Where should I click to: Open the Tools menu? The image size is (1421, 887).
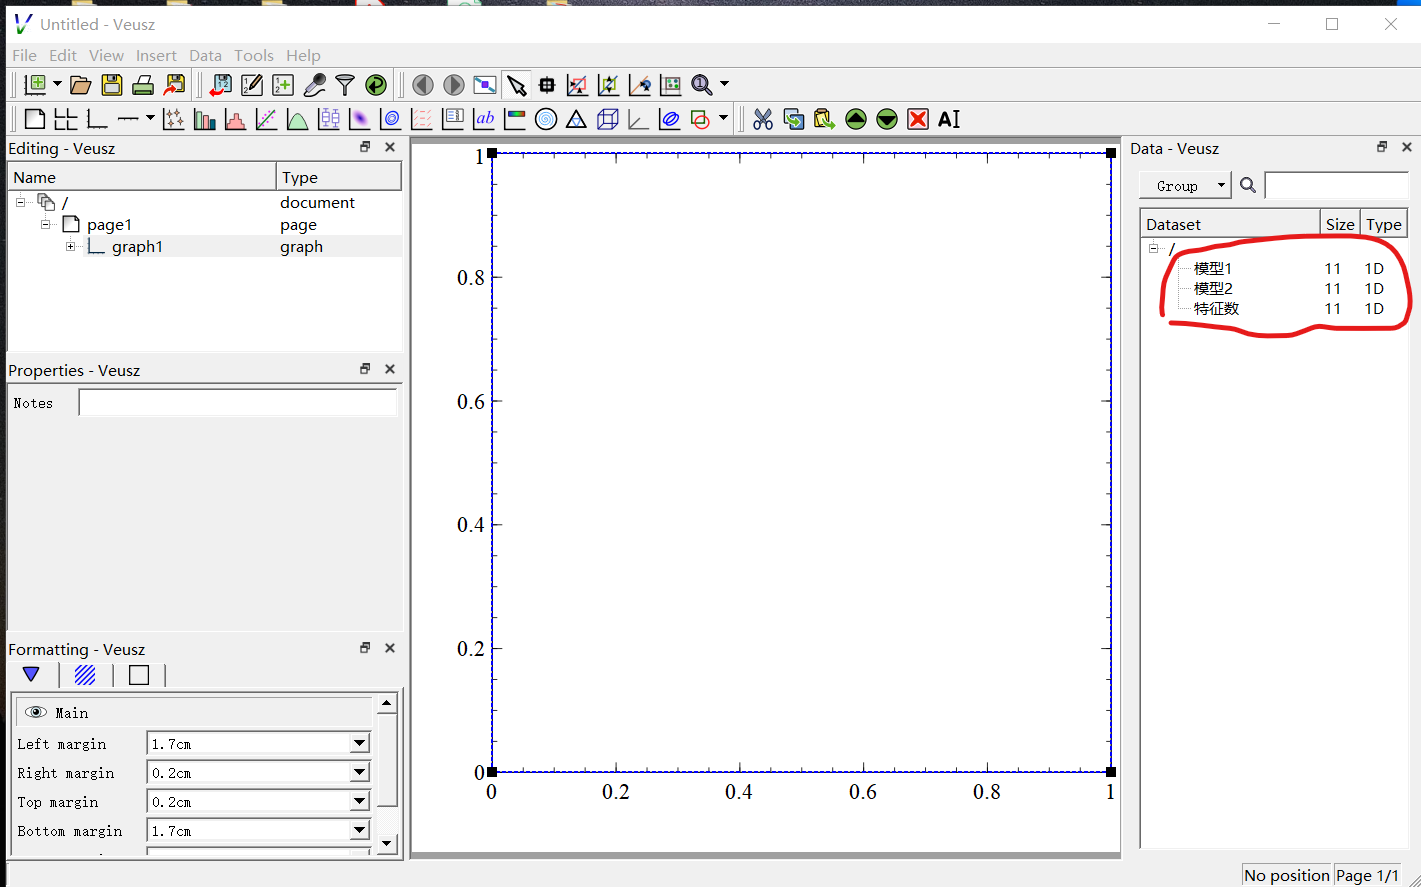pyautogui.click(x=254, y=56)
